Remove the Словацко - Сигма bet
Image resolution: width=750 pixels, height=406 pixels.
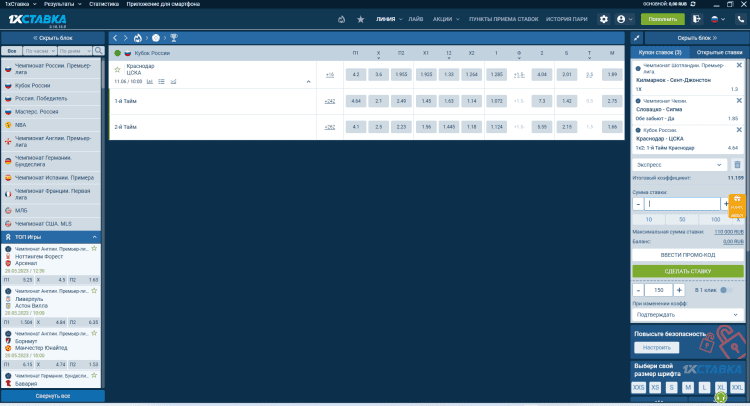click(x=739, y=100)
